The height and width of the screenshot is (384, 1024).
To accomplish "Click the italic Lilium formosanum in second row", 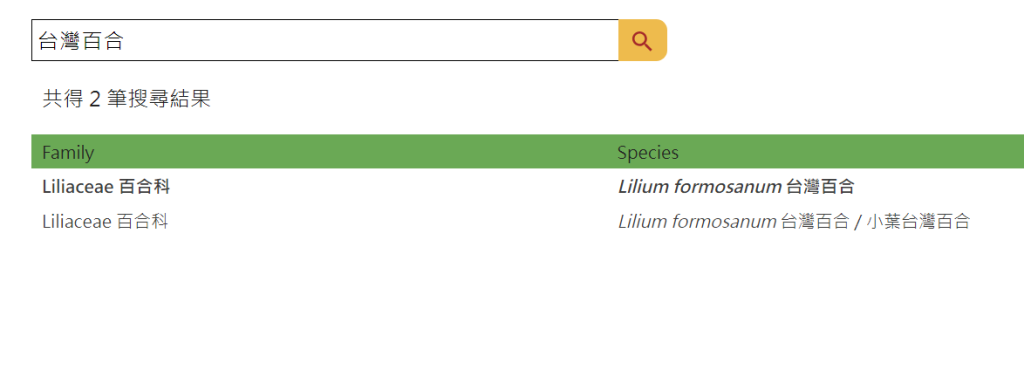I will 697,221.
